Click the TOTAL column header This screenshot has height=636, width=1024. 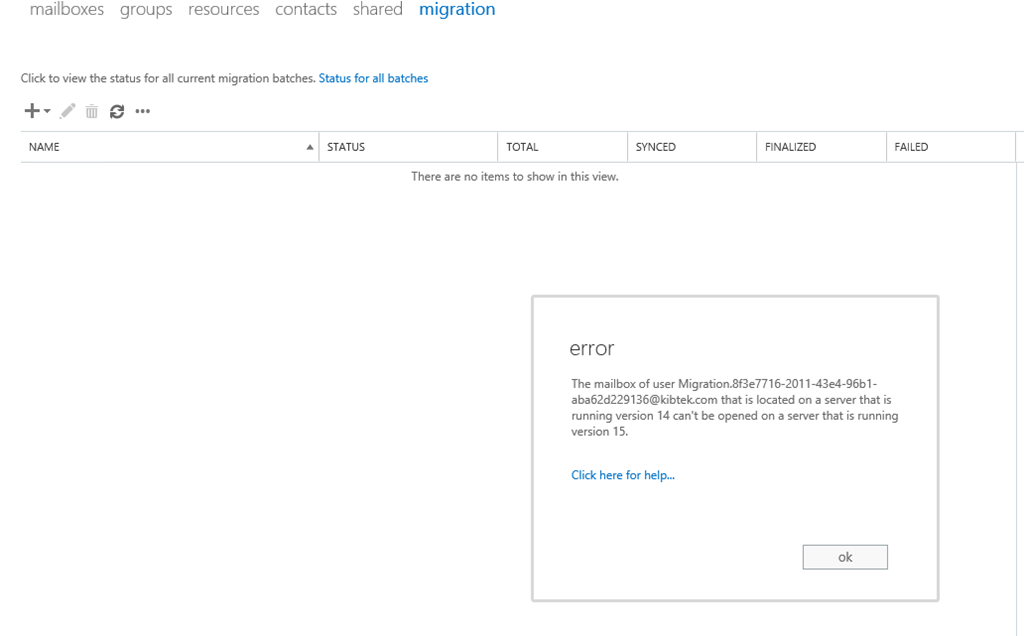pos(562,147)
